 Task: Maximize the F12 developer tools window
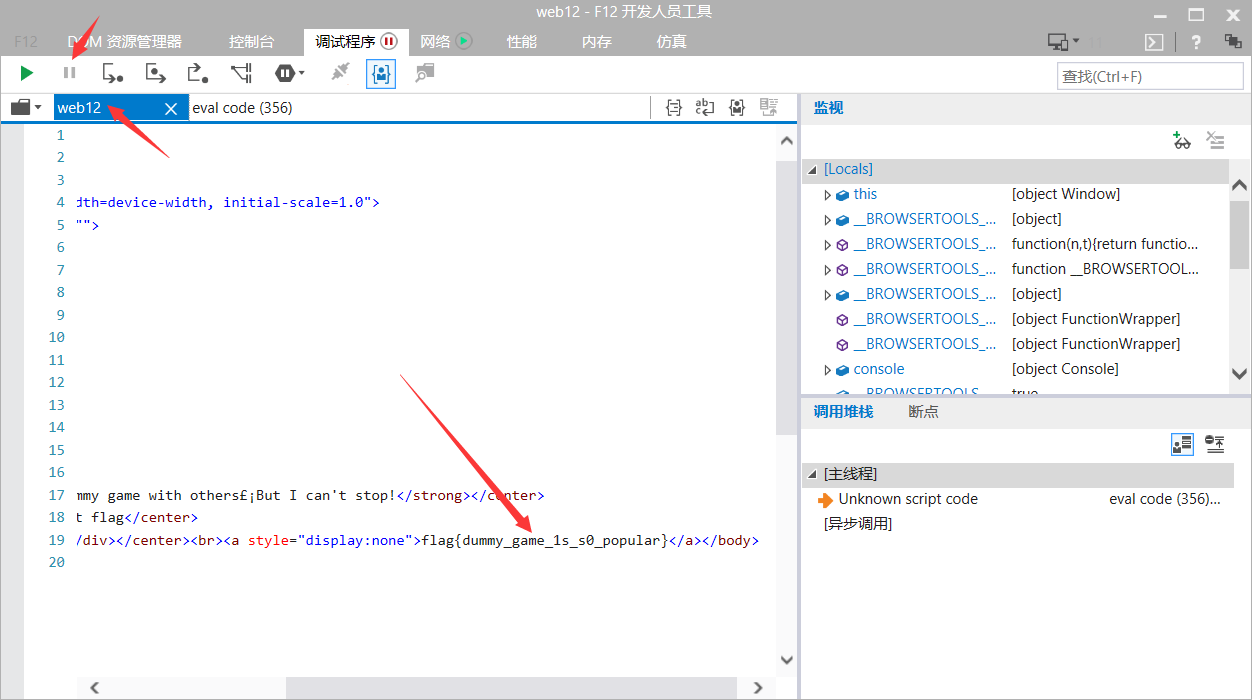(1196, 13)
